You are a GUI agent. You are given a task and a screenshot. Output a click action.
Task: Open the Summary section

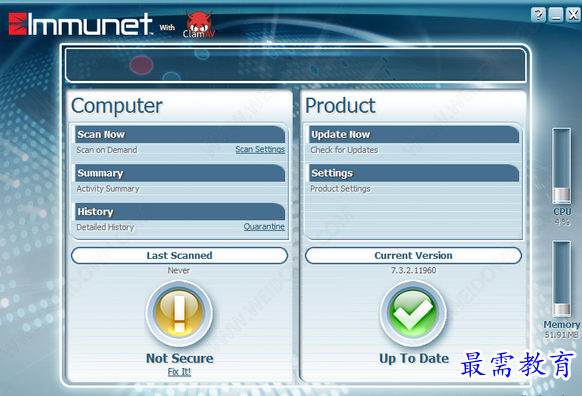point(180,173)
